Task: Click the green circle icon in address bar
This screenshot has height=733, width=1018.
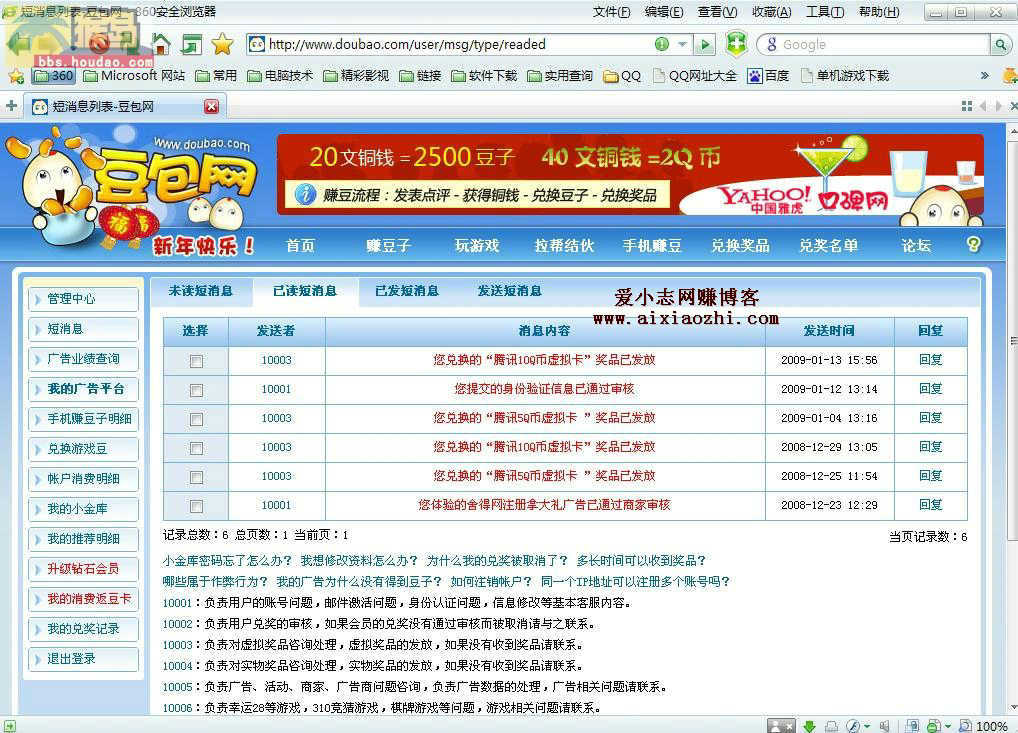Action: (662, 44)
